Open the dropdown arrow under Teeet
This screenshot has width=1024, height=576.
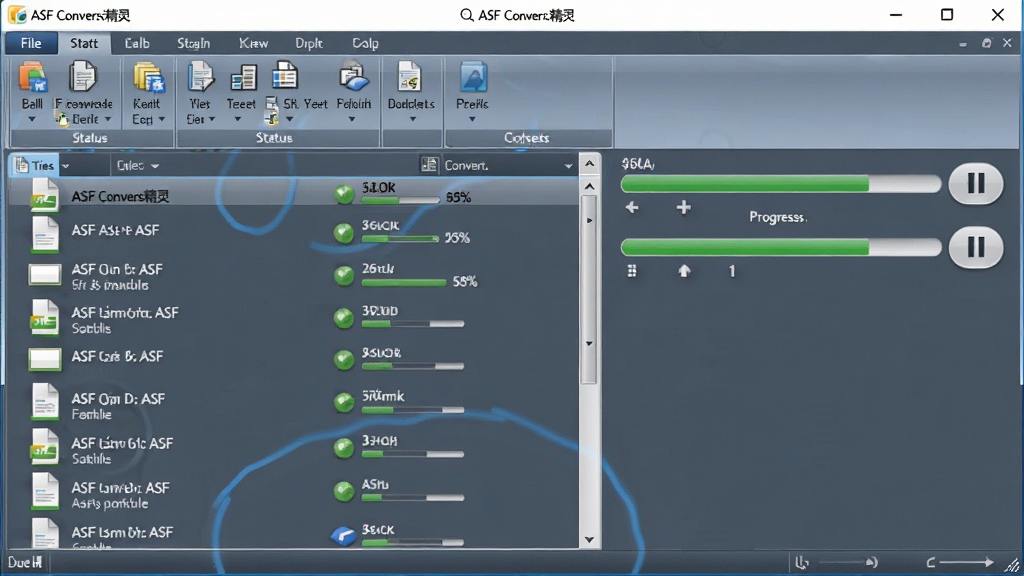click(238, 120)
